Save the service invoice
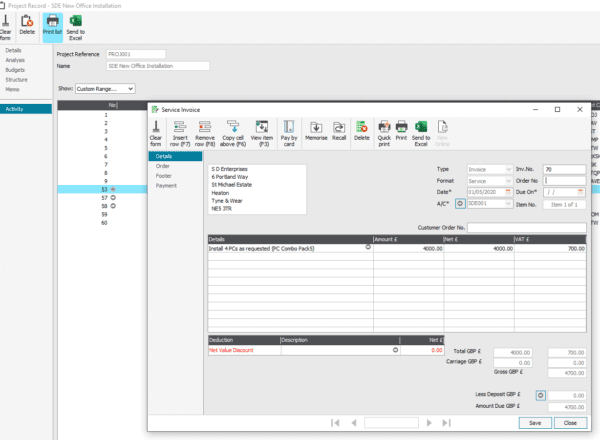 pos(535,423)
